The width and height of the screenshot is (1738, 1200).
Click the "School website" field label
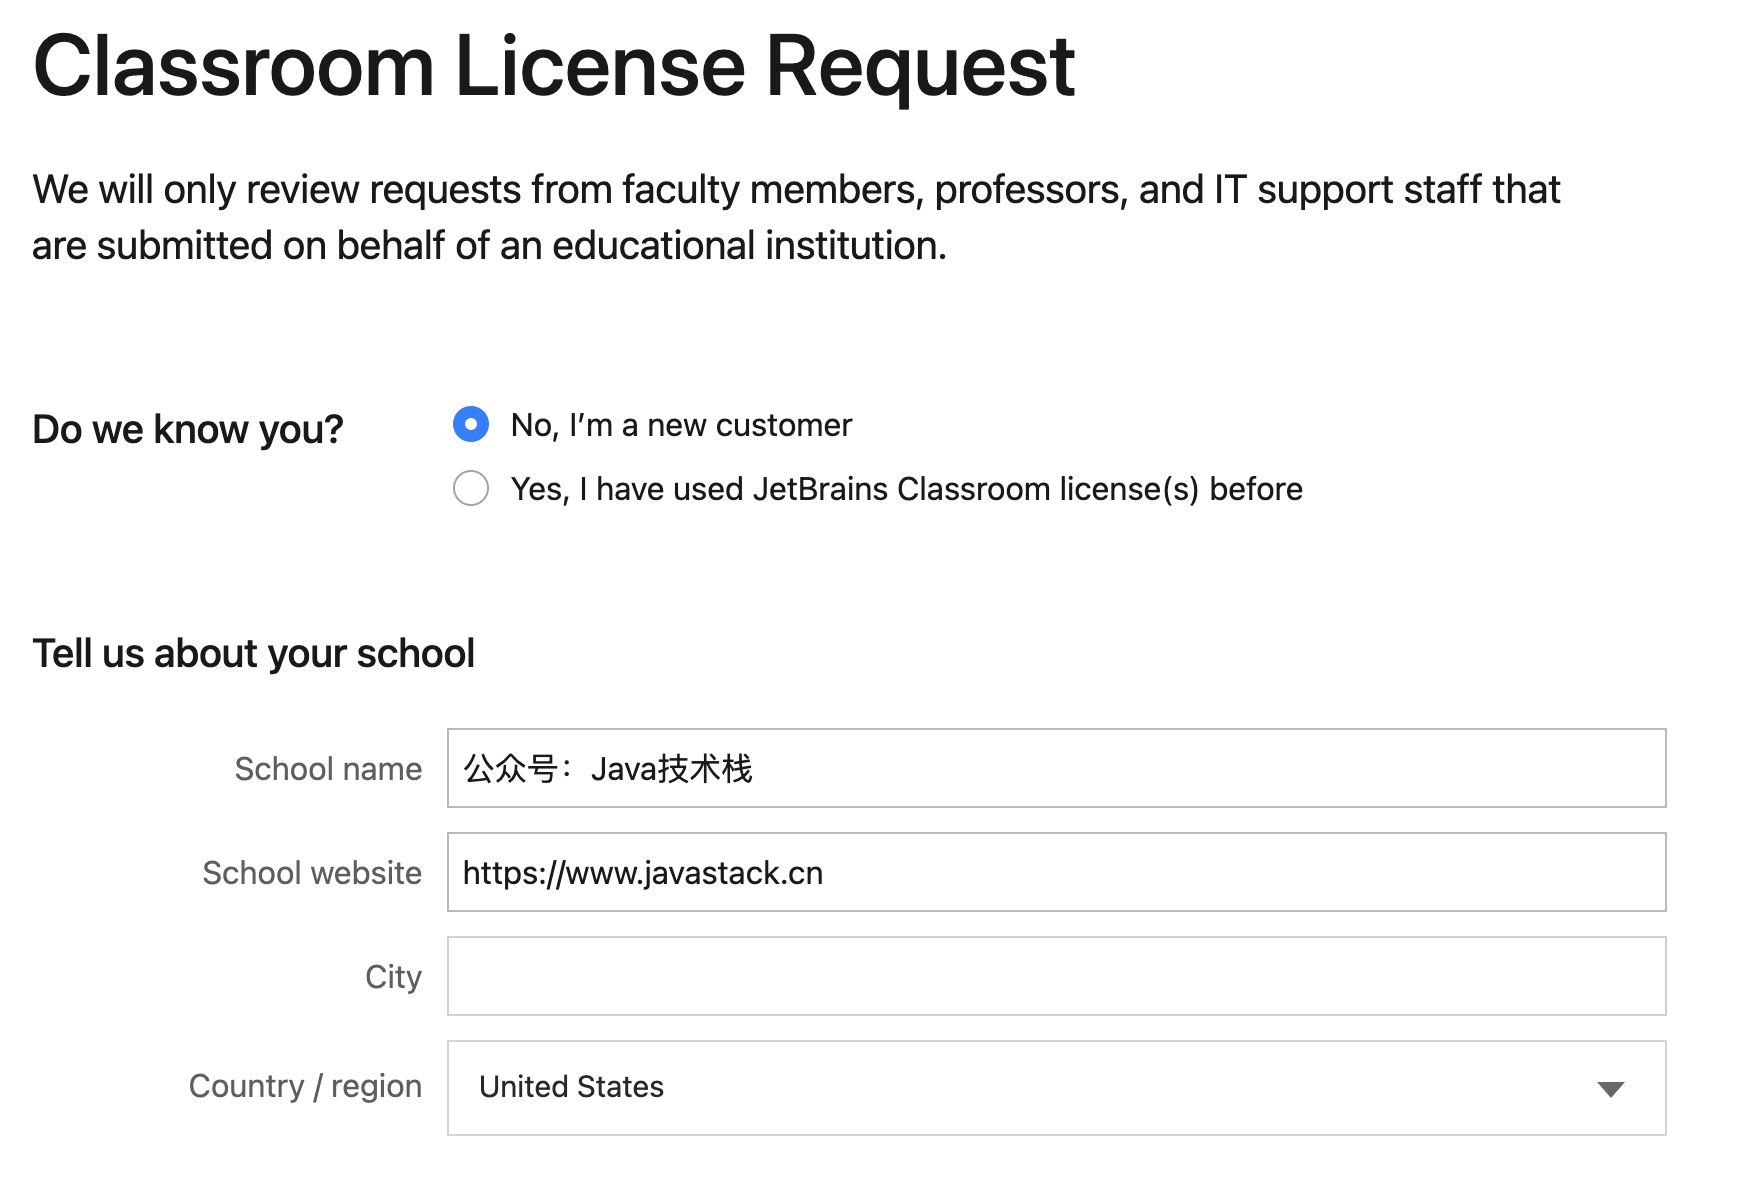[312, 873]
